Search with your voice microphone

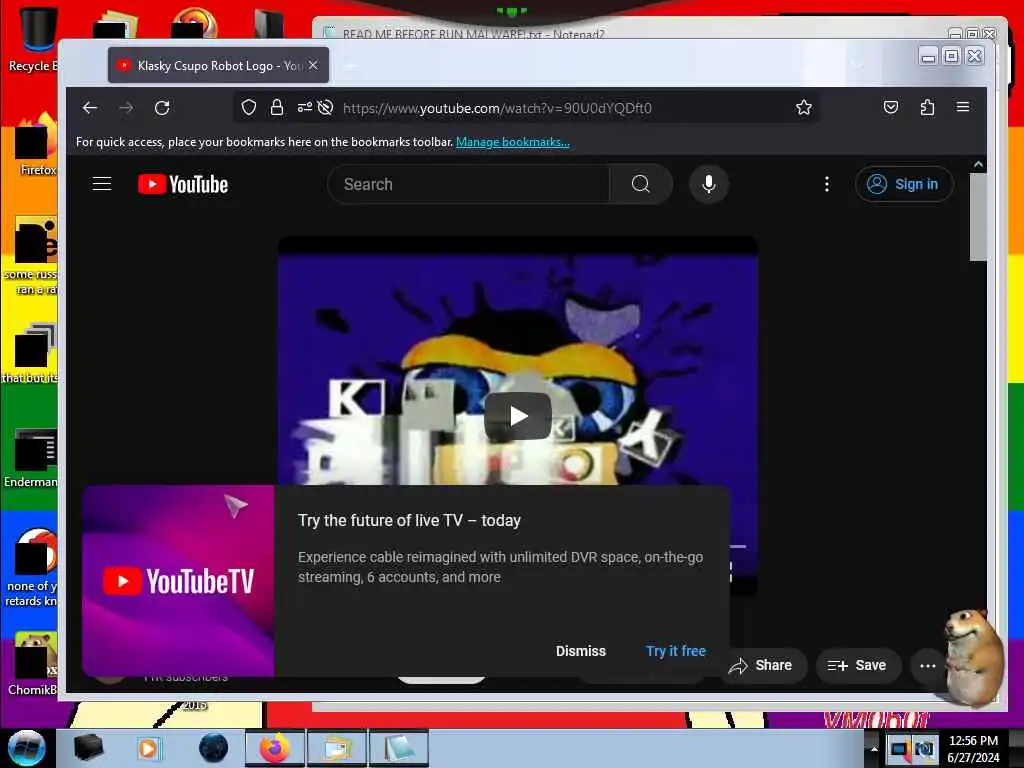[x=709, y=184]
